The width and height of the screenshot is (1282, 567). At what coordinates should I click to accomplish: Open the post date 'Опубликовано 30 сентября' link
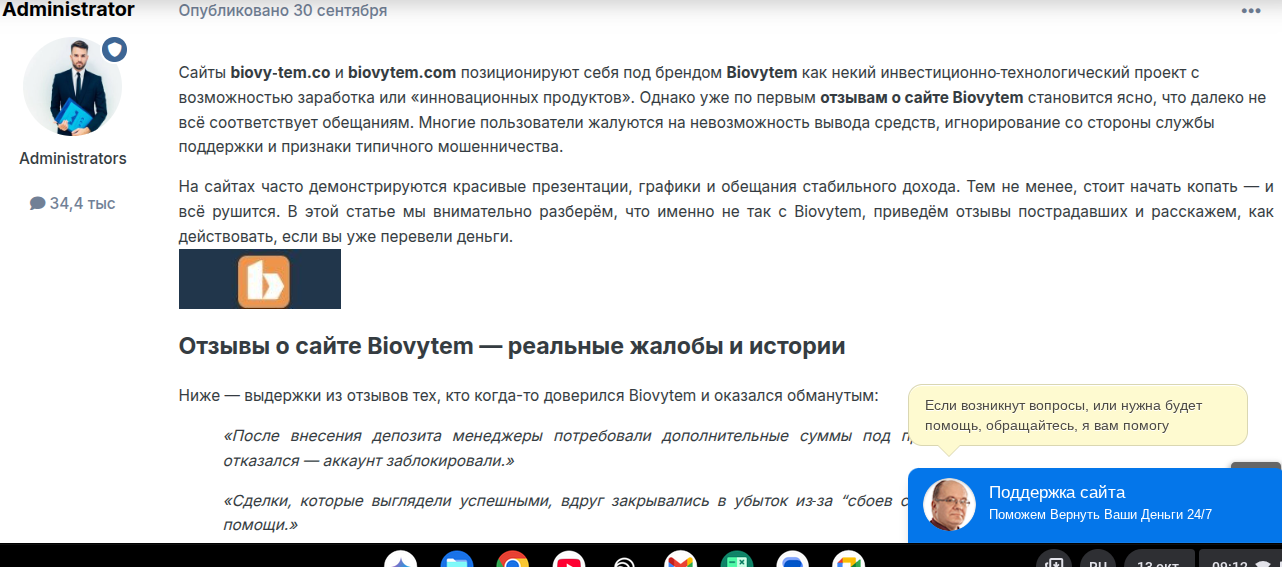tap(283, 11)
